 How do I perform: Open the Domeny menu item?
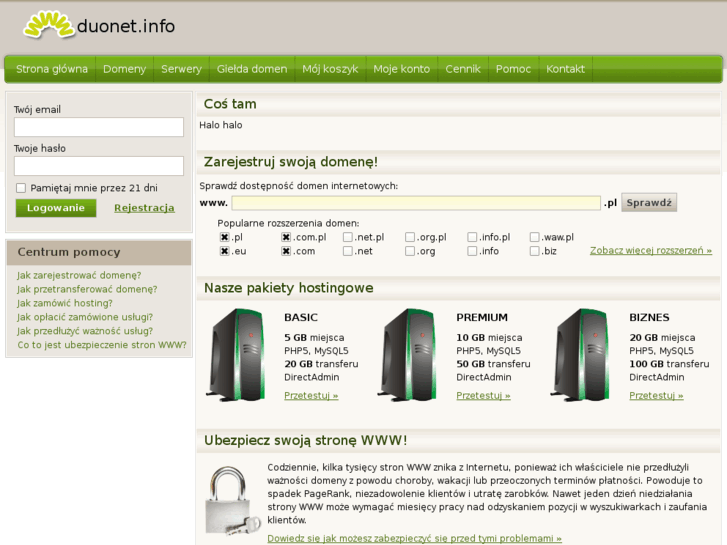[x=124, y=69]
